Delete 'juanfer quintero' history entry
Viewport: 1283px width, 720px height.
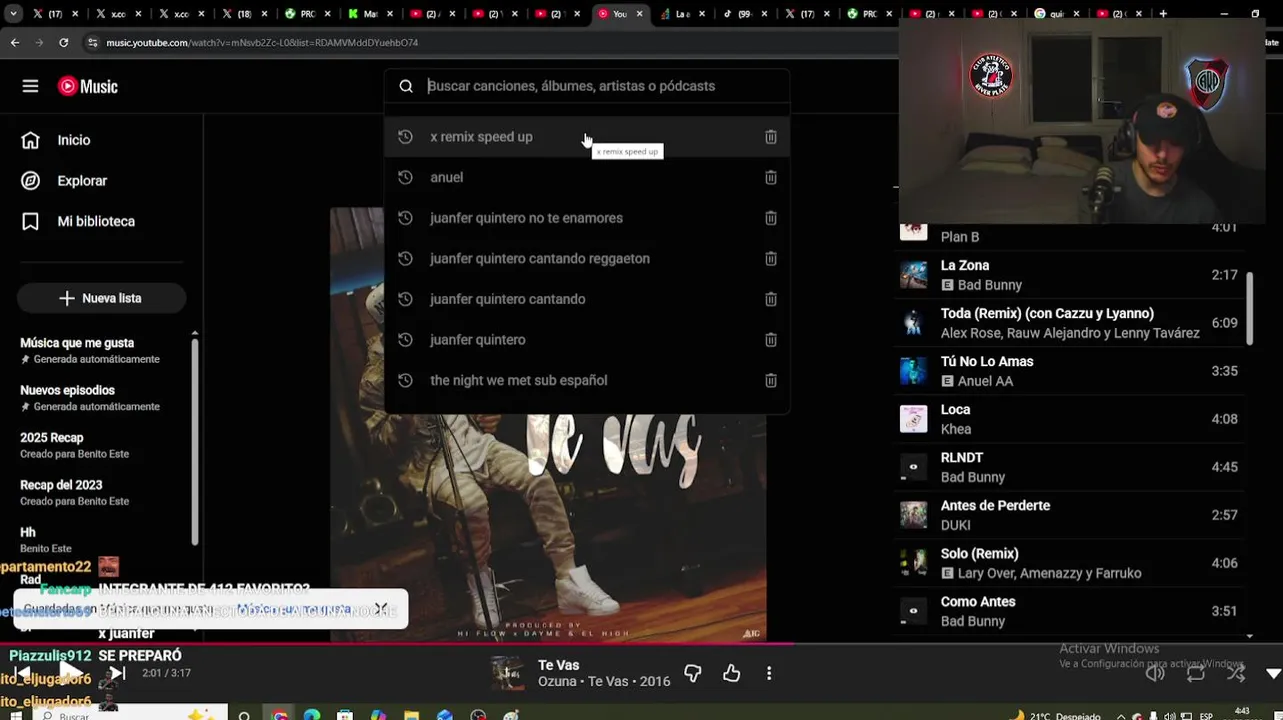[771, 340]
